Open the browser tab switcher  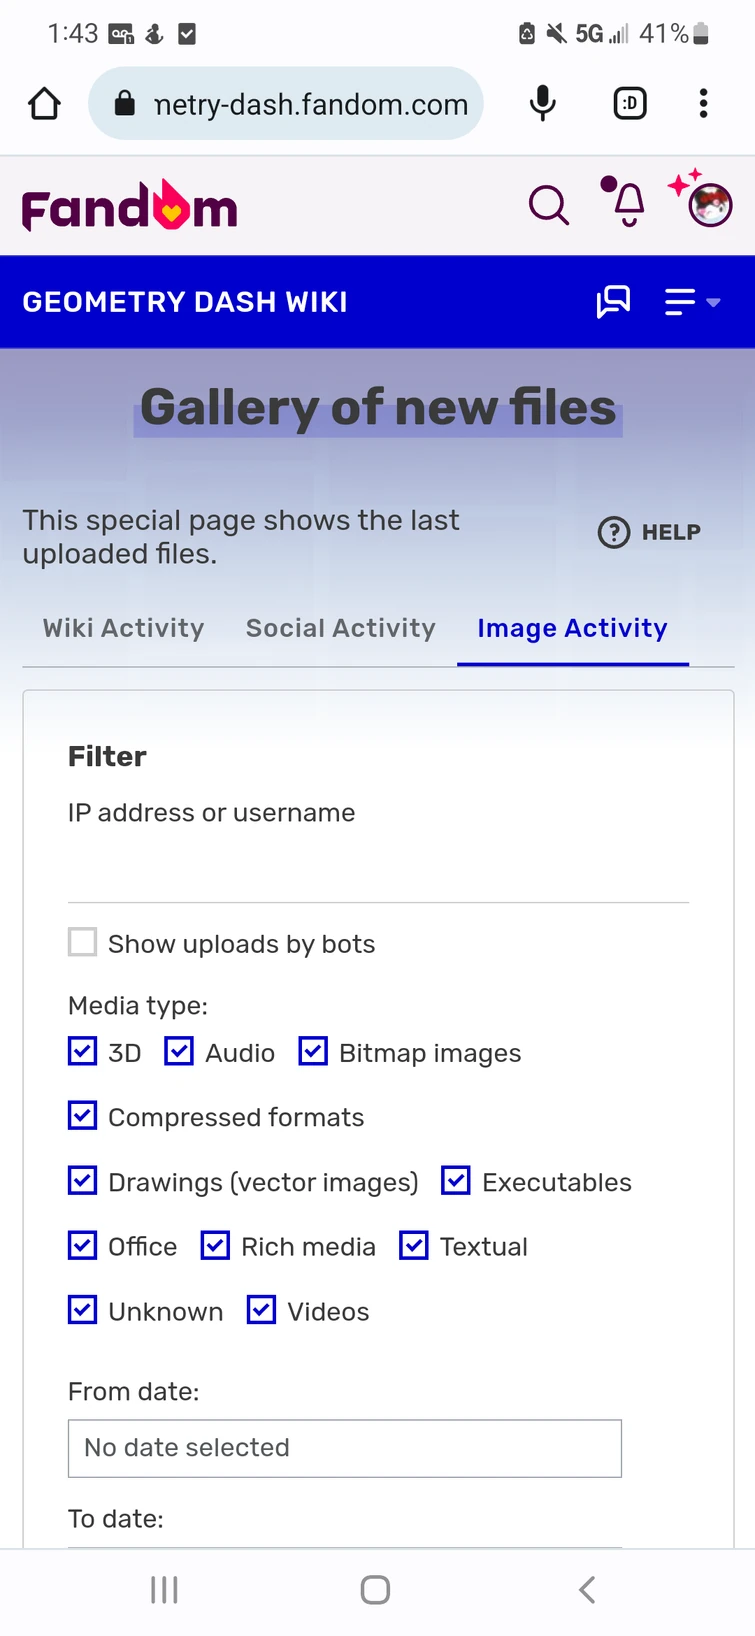629,103
